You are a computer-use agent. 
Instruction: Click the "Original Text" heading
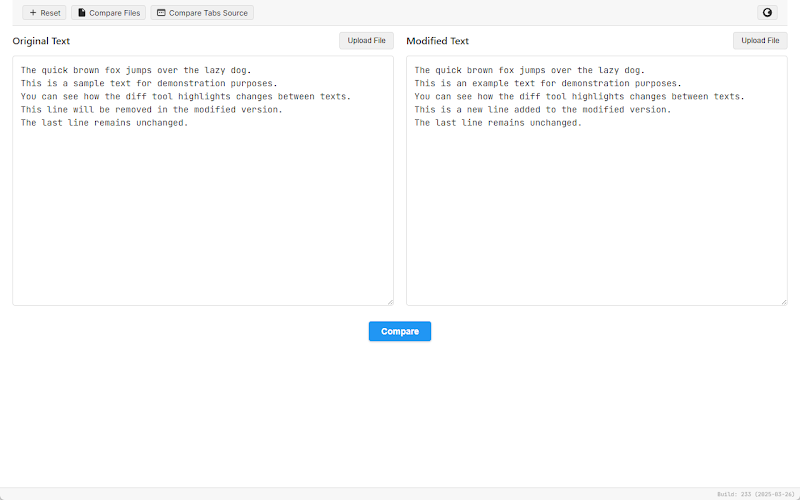tap(41, 41)
